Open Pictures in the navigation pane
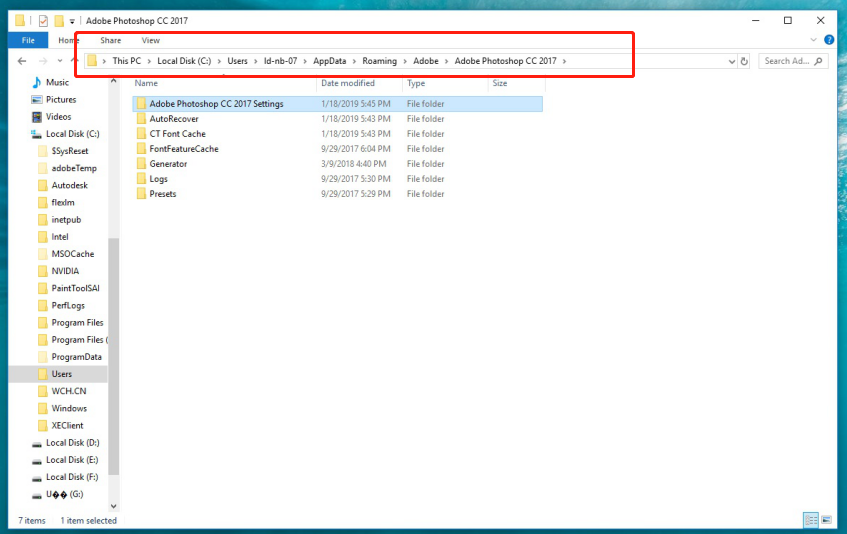The width and height of the screenshot is (847, 534). click(61, 100)
